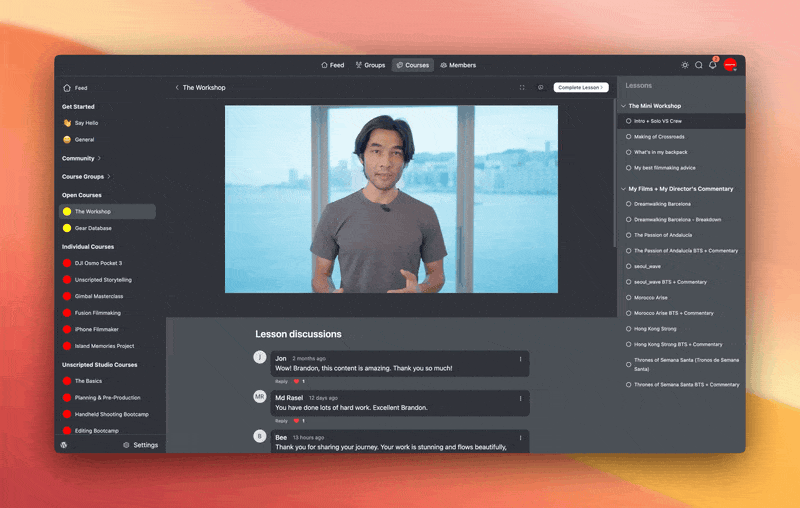Click the red icon next to Gimbal Masterclass

pyautogui.click(x=67, y=296)
